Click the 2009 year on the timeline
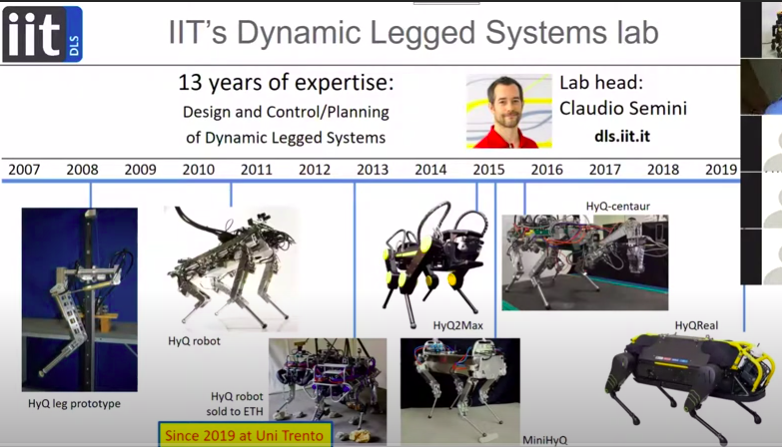The height and width of the screenshot is (447, 782). point(141,170)
